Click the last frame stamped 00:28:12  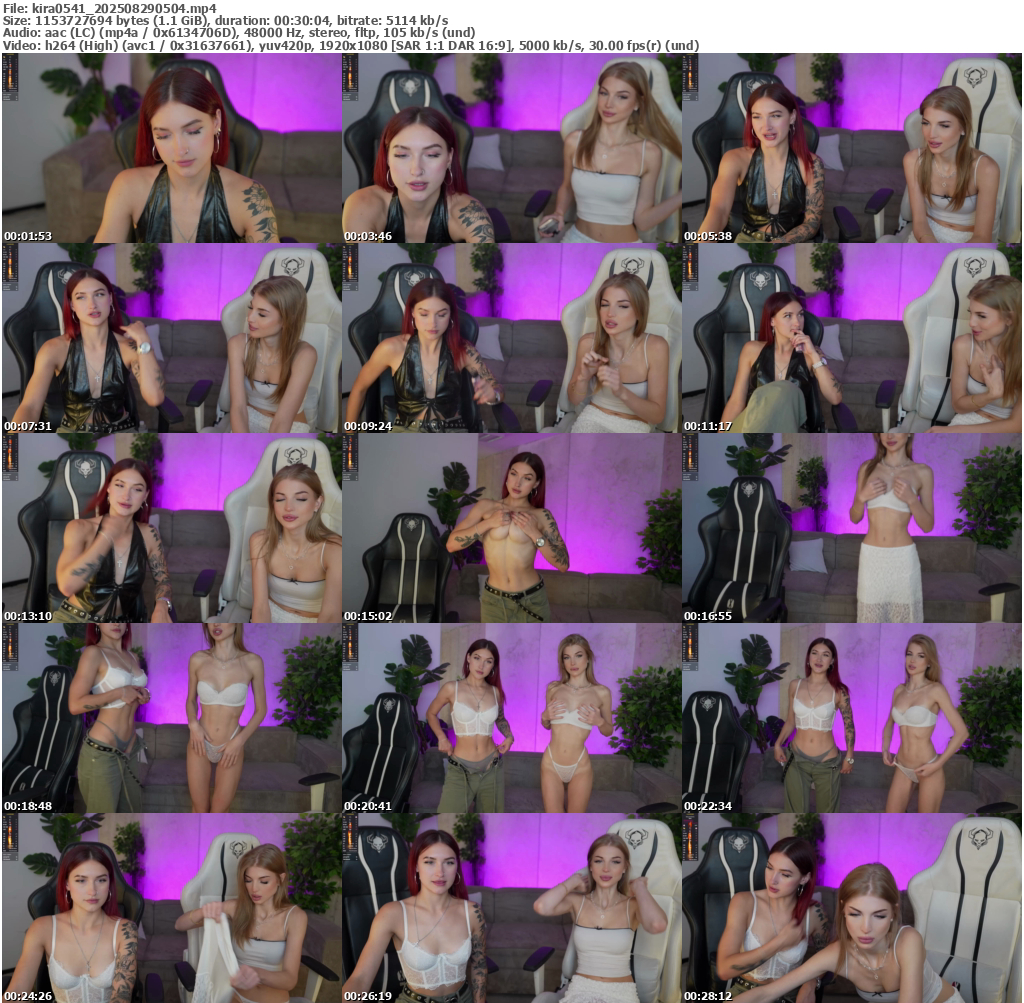coord(852,908)
